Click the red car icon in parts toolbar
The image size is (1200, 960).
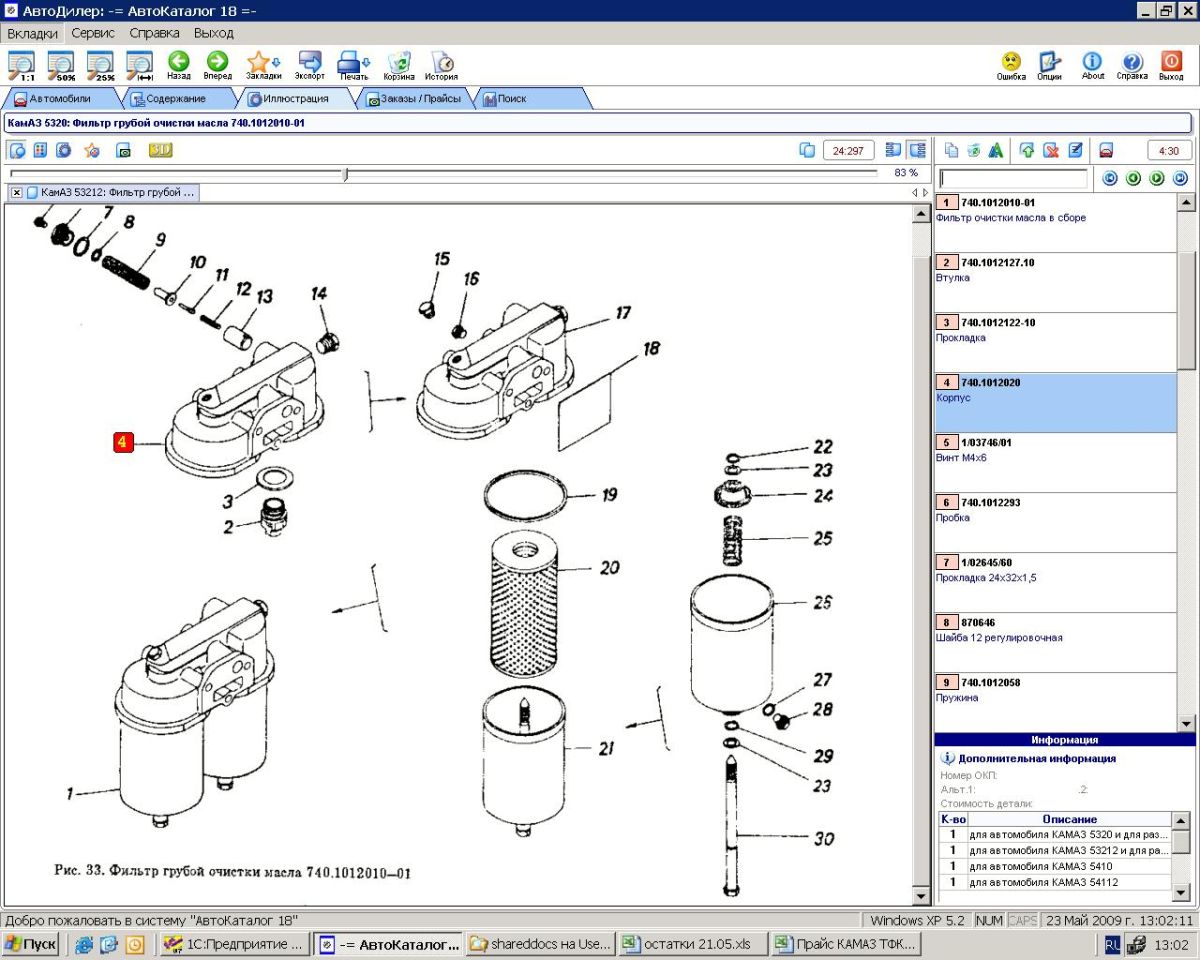(x=1107, y=150)
